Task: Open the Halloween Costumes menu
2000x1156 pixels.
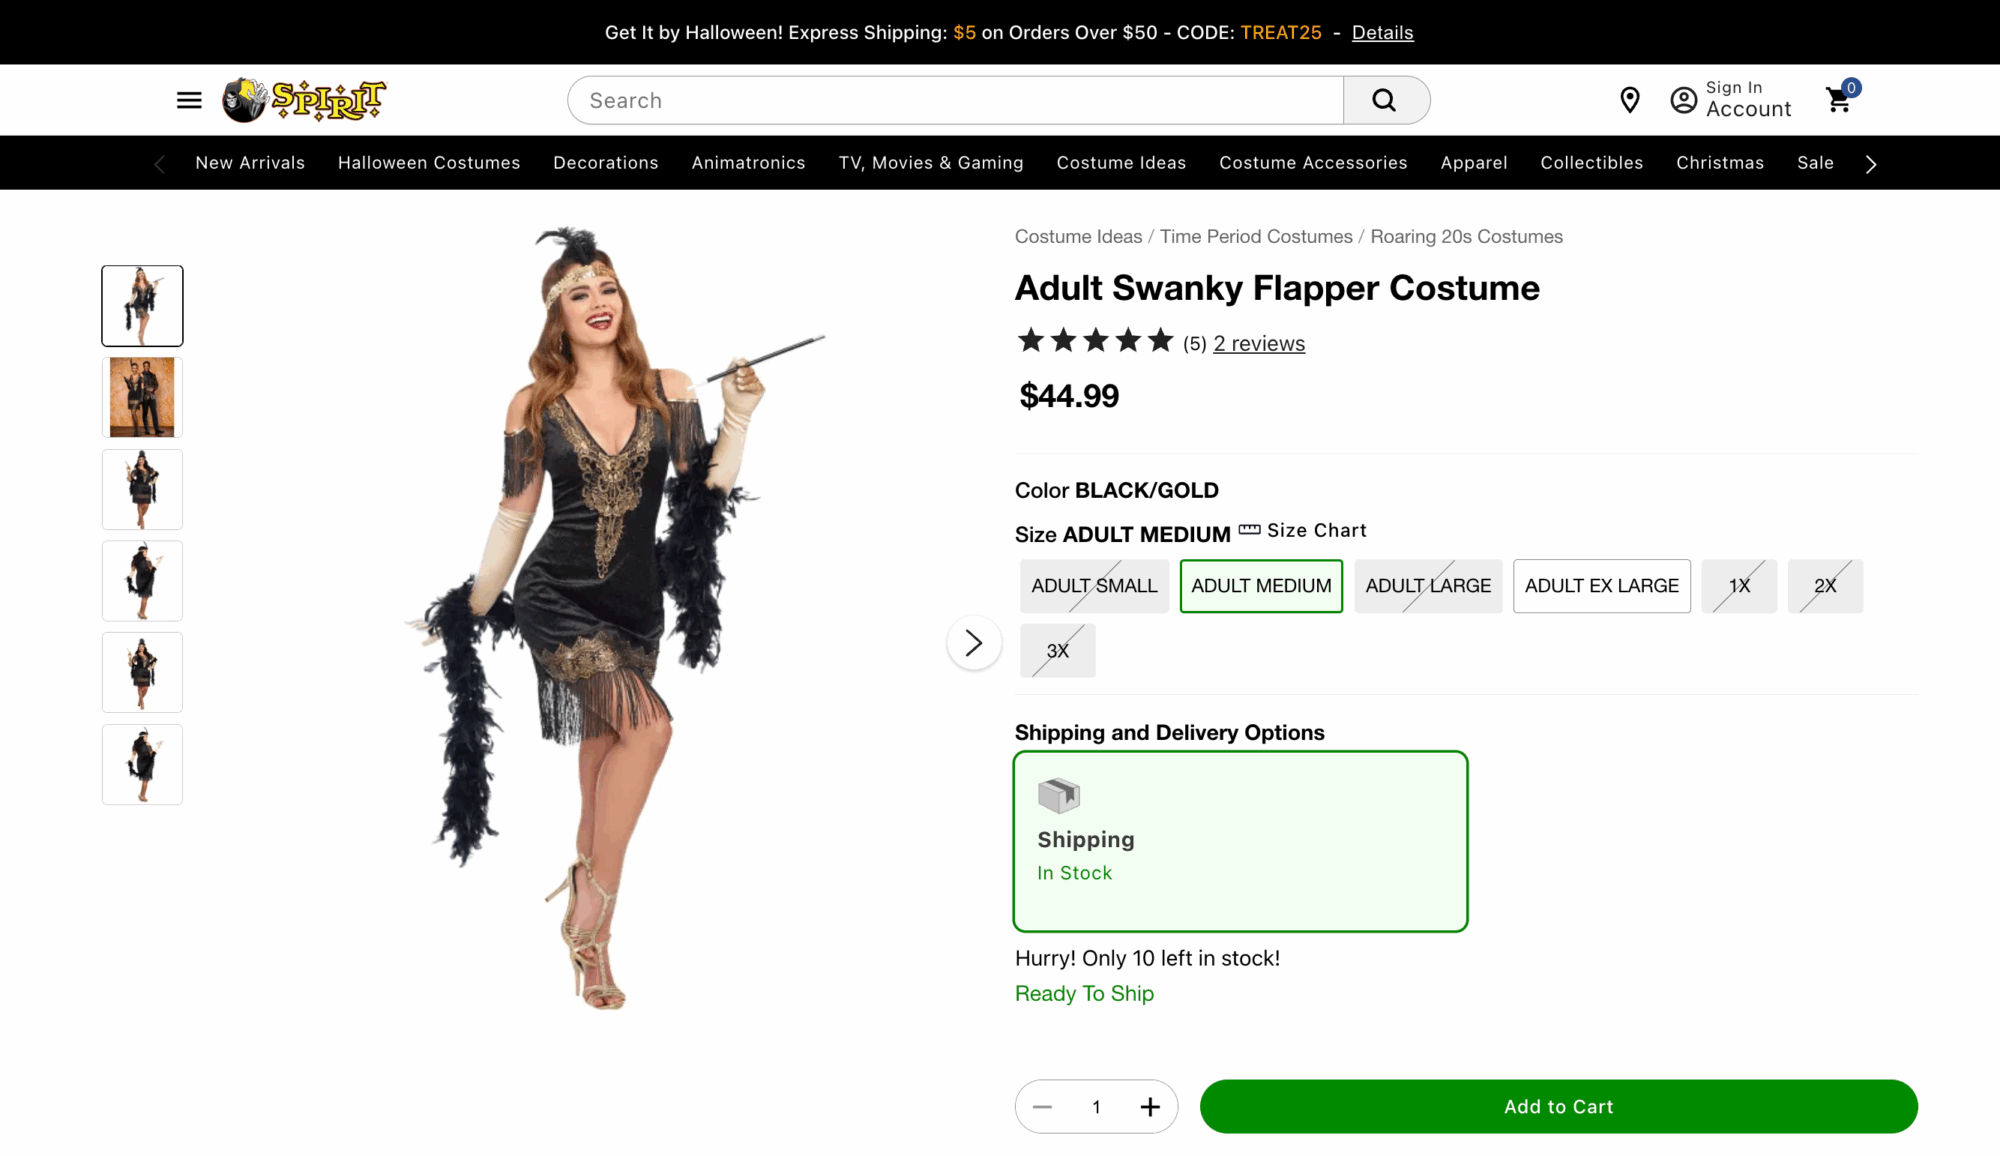Action: [429, 163]
